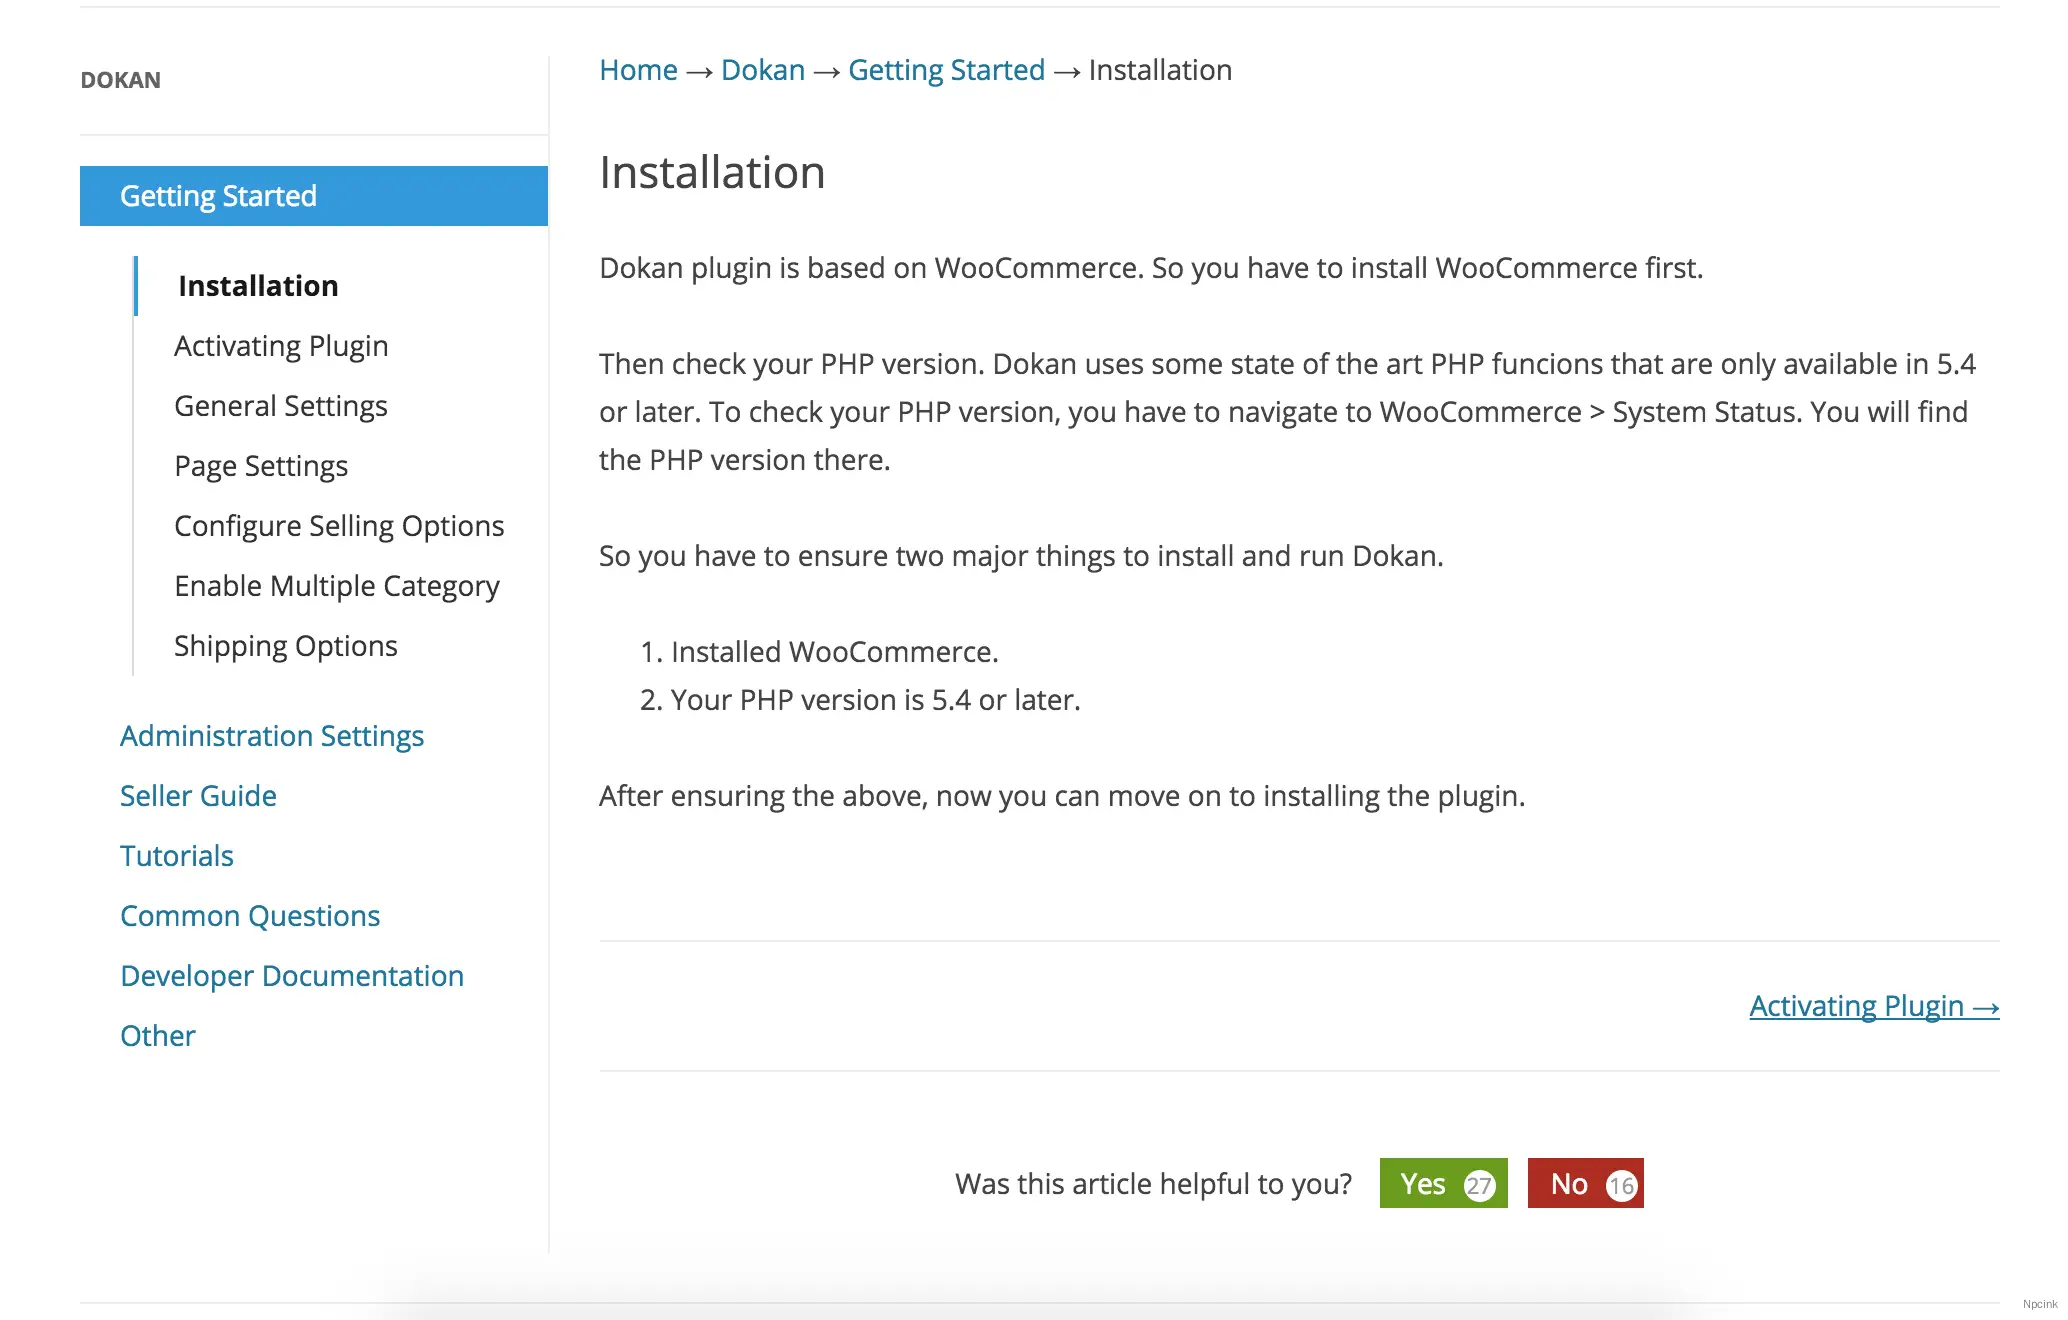The height and width of the screenshot is (1320, 2068).
Task: Select Enable Multiple Category
Action: [337, 586]
